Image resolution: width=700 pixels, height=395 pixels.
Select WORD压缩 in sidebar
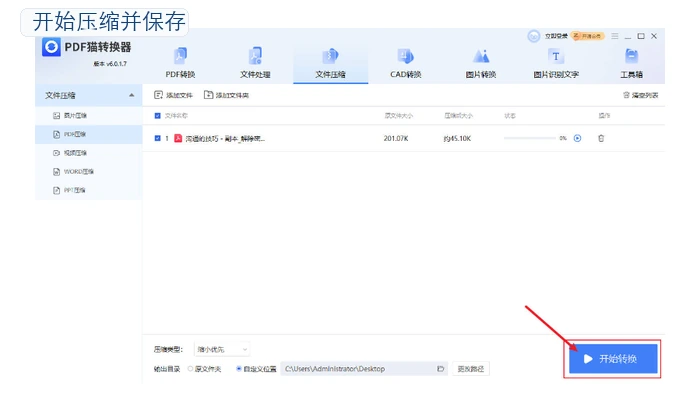(89, 172)
